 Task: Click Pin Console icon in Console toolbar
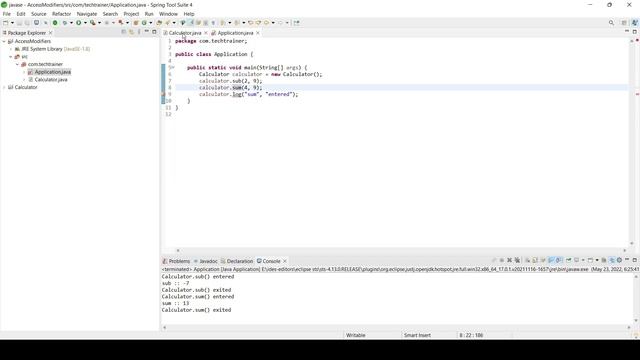click(x=569, y=260)
